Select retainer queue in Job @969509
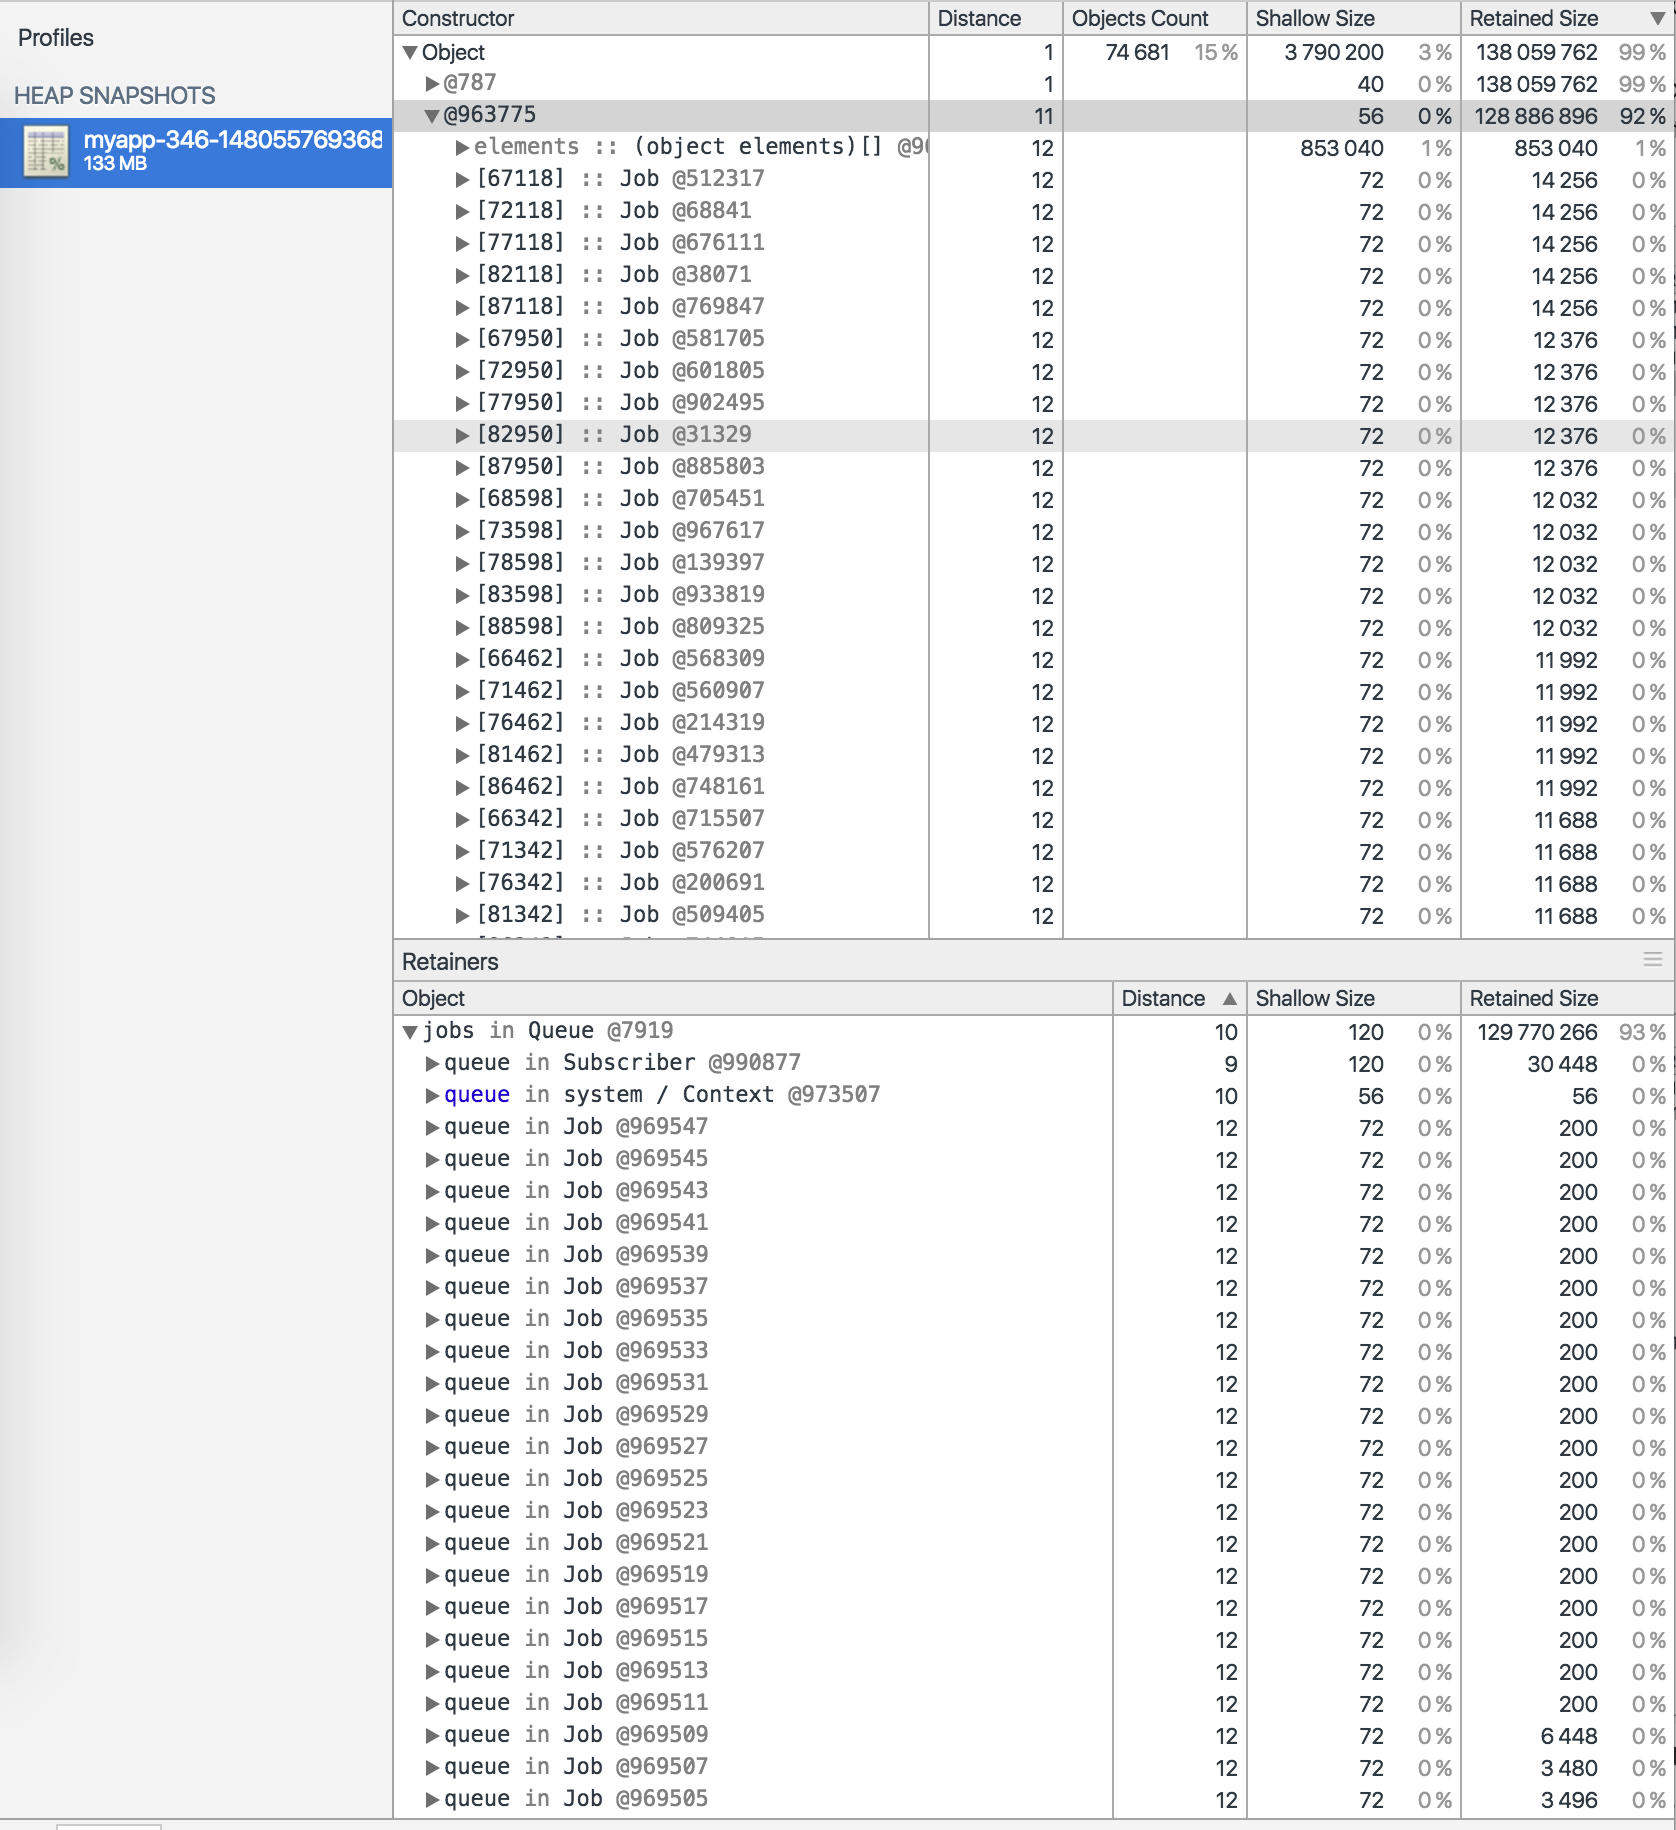The width and height of the screenshot is (1676, 1830). [x=1034, y=1735]
